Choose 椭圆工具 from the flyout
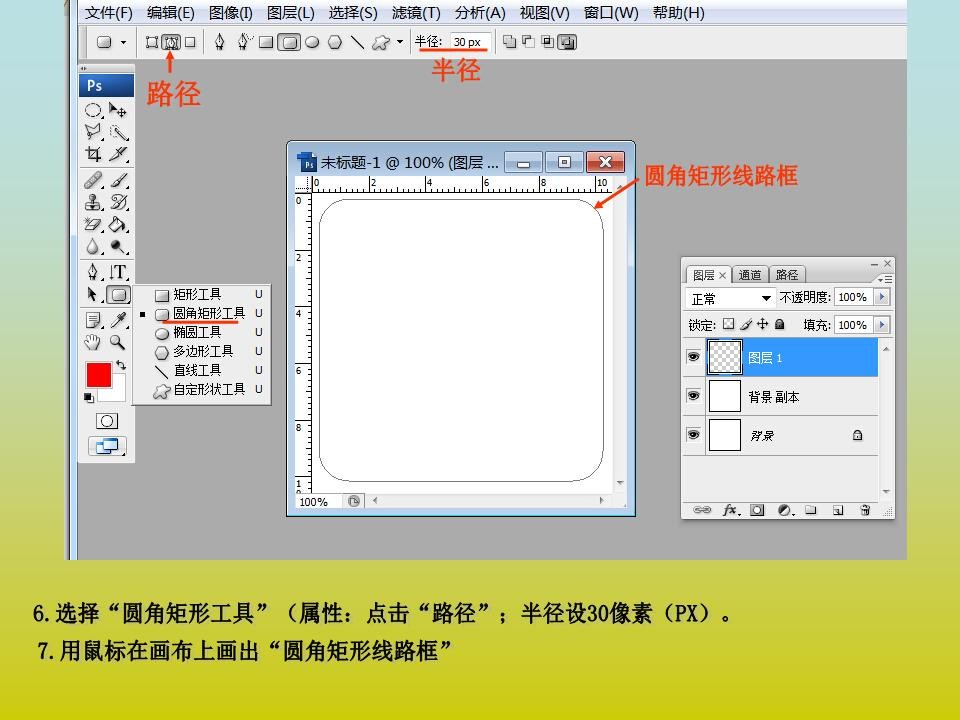 click(x=196, y=333)
